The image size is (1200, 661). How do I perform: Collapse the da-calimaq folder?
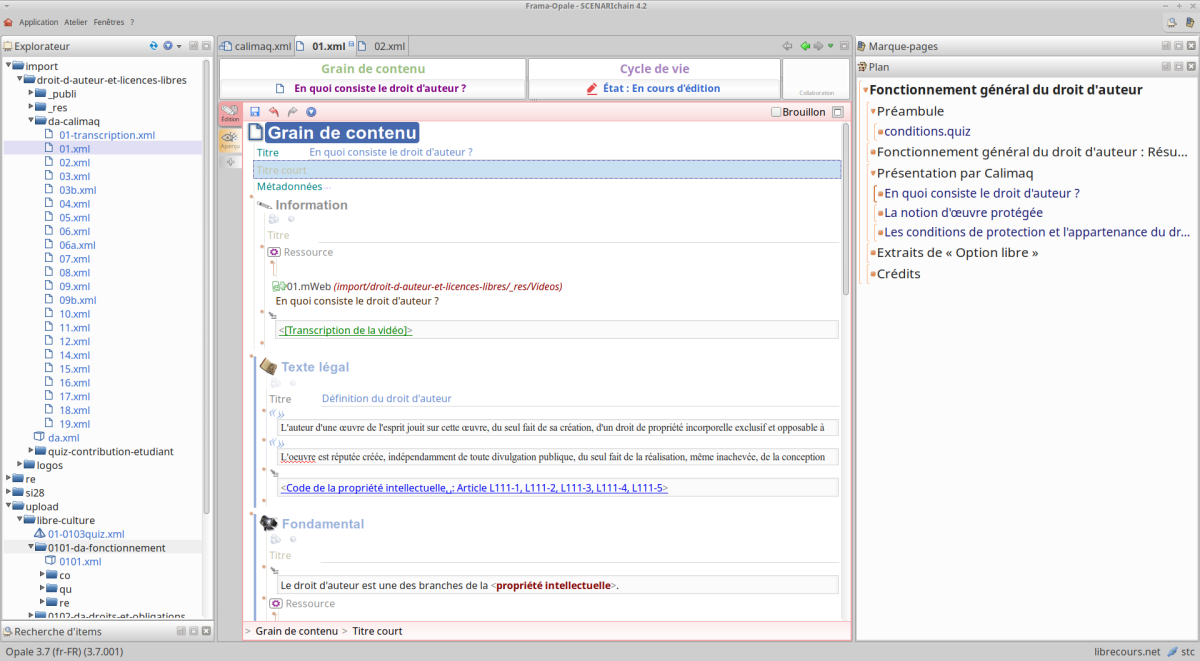31,121
